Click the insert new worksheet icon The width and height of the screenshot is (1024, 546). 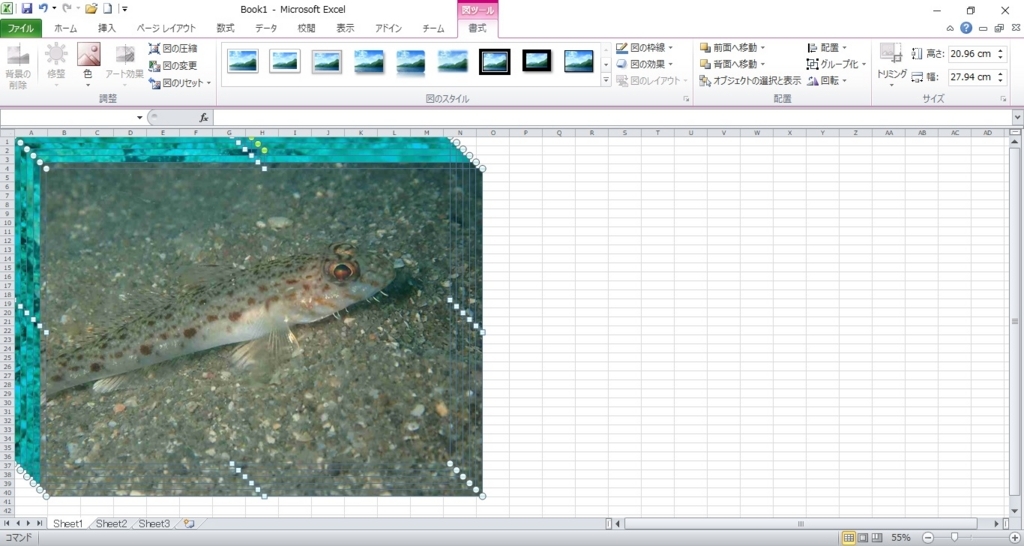[x=189, y=524]
